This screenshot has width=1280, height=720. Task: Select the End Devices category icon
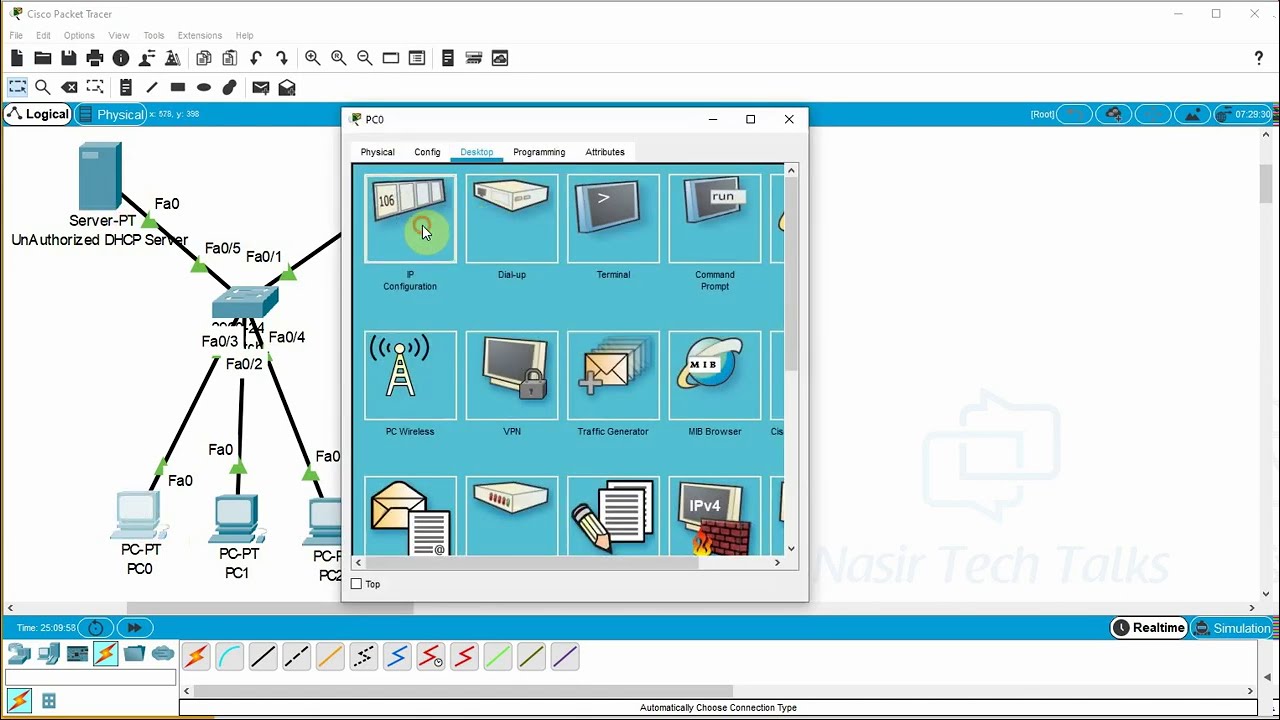coord(48,654)
